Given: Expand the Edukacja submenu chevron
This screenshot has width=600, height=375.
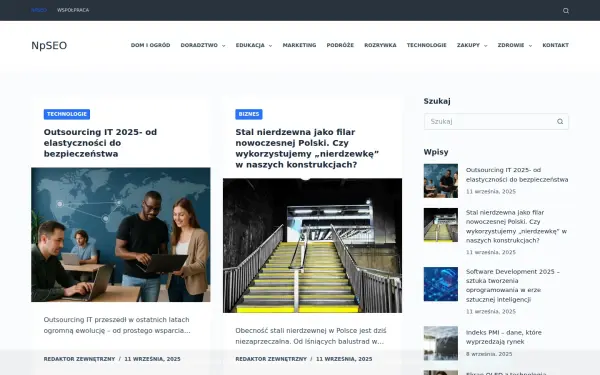Looking at the screenshot, I should point(271,46).
